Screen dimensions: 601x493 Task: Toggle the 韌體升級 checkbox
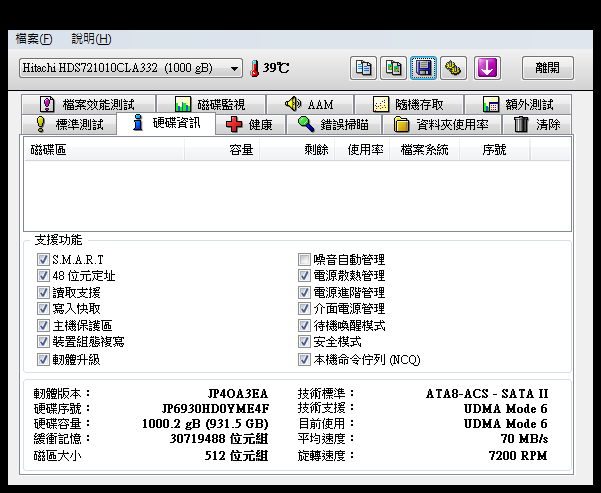coord(43,360)
